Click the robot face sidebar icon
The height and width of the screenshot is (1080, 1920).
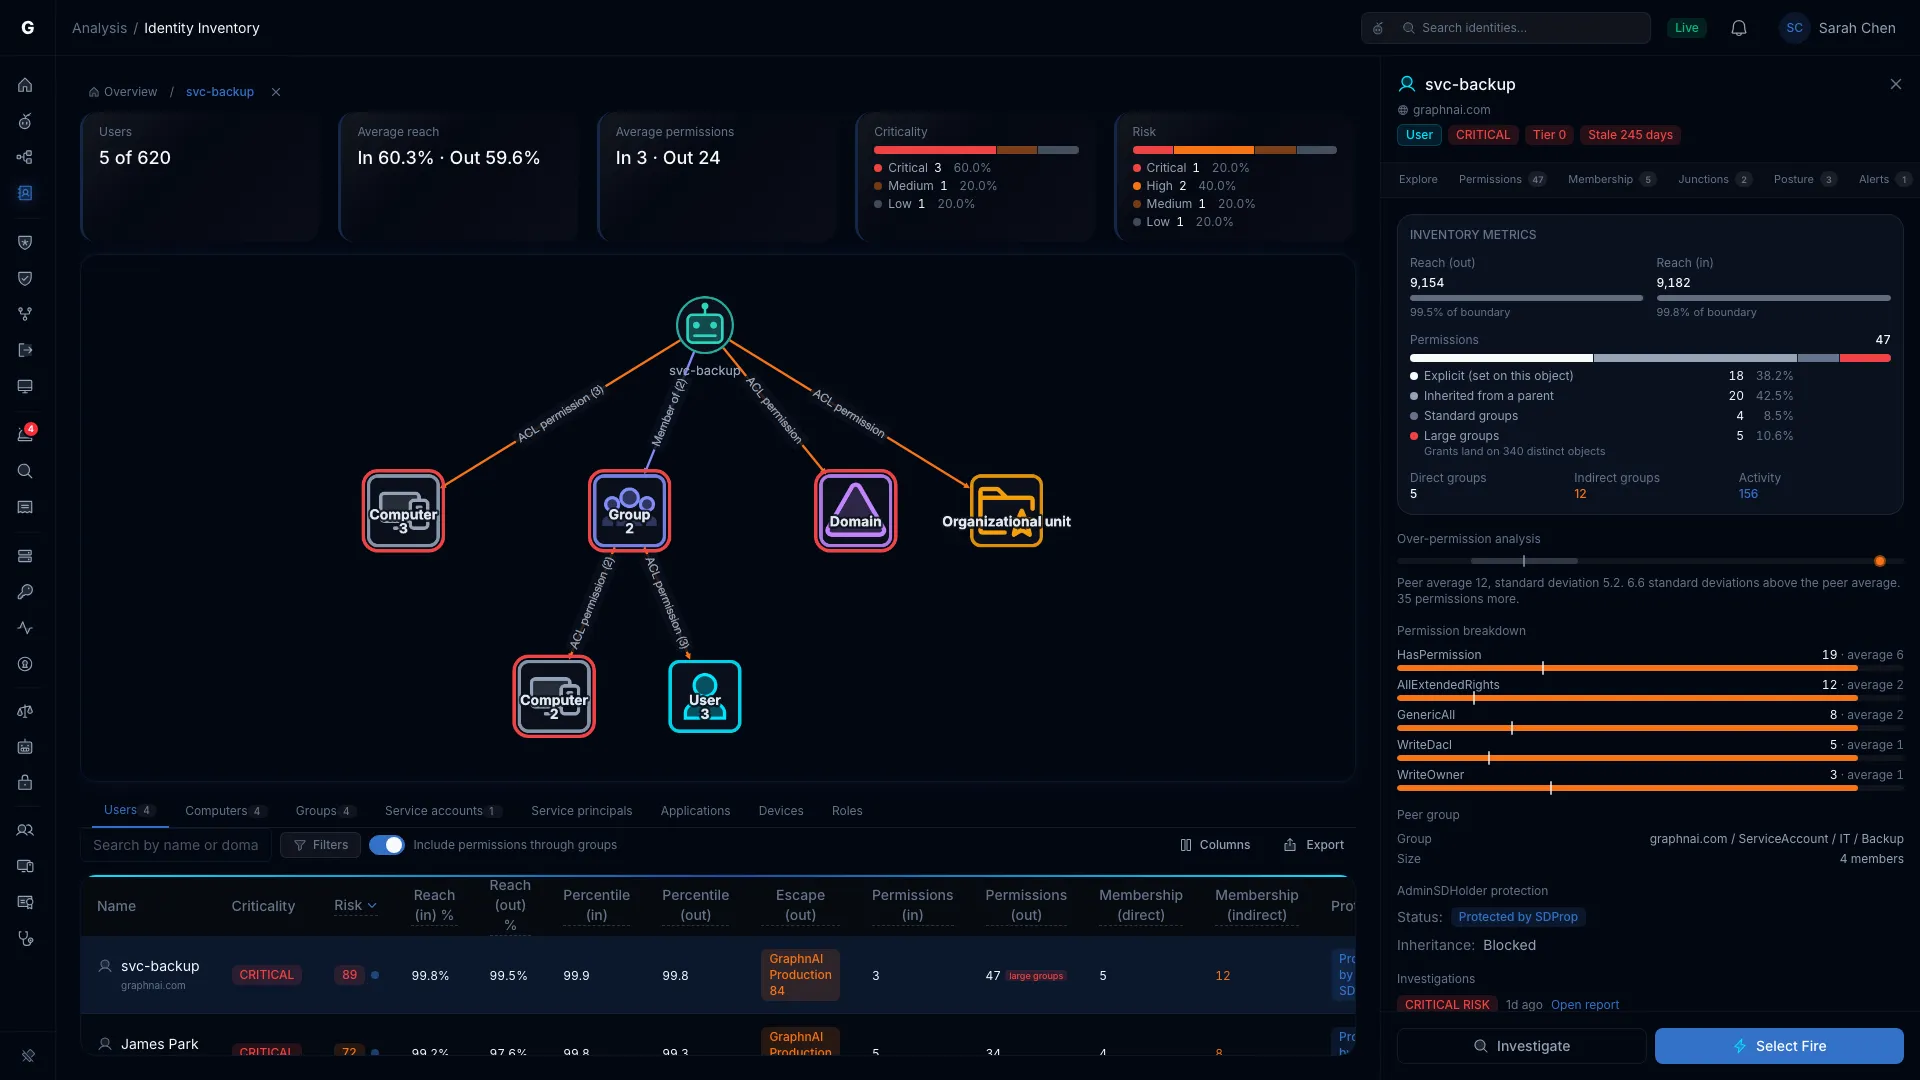pyautogui.click(x=25, y=747)
